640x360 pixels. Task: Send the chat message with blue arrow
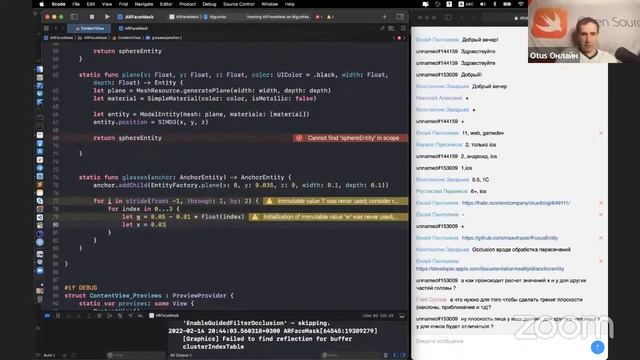coord(598,347)
